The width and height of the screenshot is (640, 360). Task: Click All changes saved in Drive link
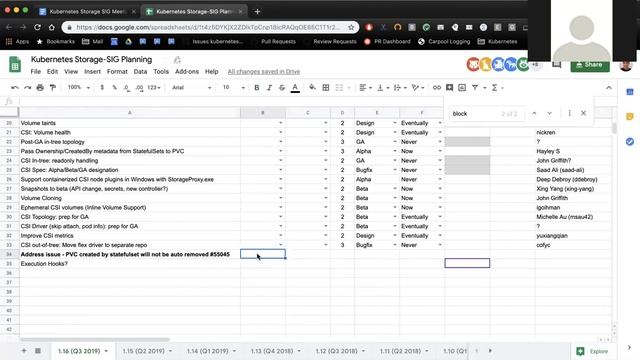[264, 71]
